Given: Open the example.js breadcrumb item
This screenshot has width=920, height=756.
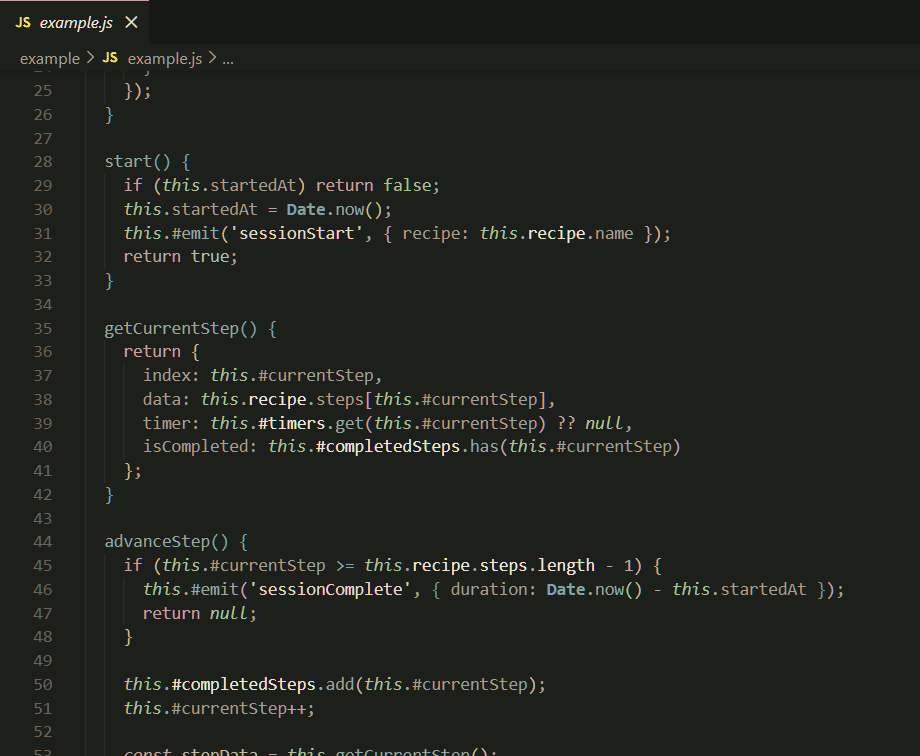Looking at the screenshot, I should (x=165, y=59).
